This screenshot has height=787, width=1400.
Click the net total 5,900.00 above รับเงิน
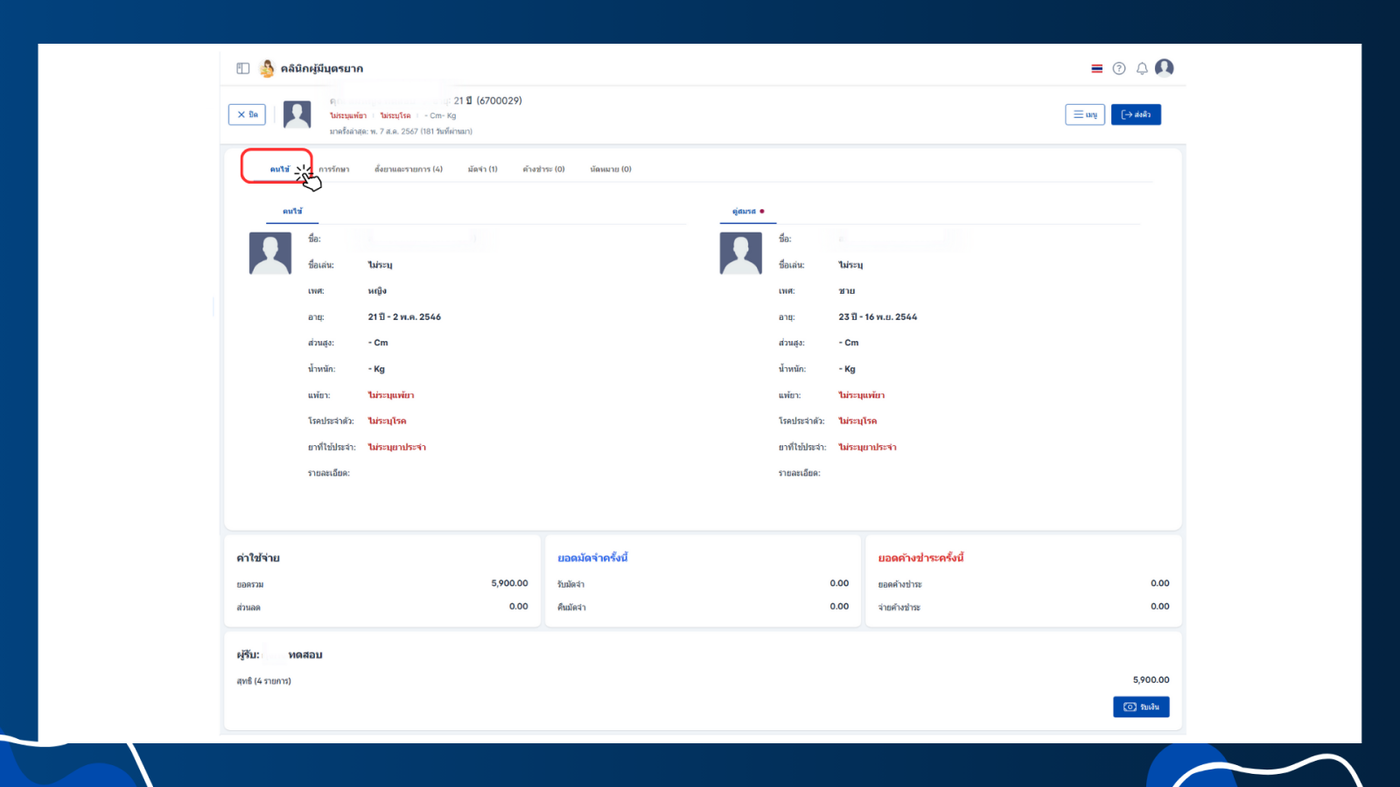pos(1151,680)
